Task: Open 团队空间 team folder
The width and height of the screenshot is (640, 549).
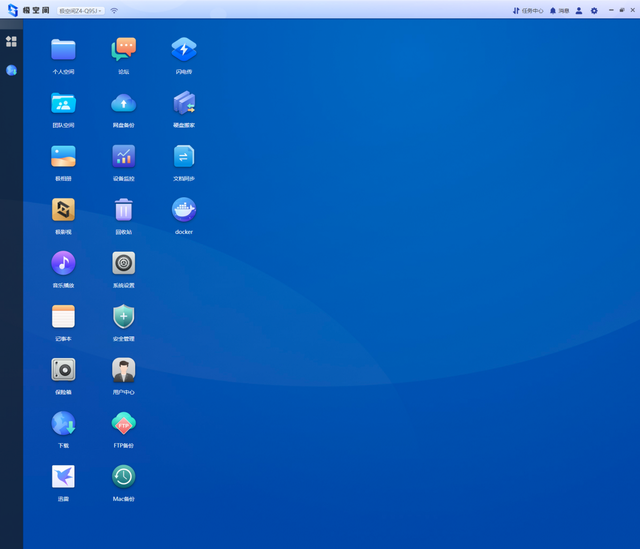Action: [63, 102]
